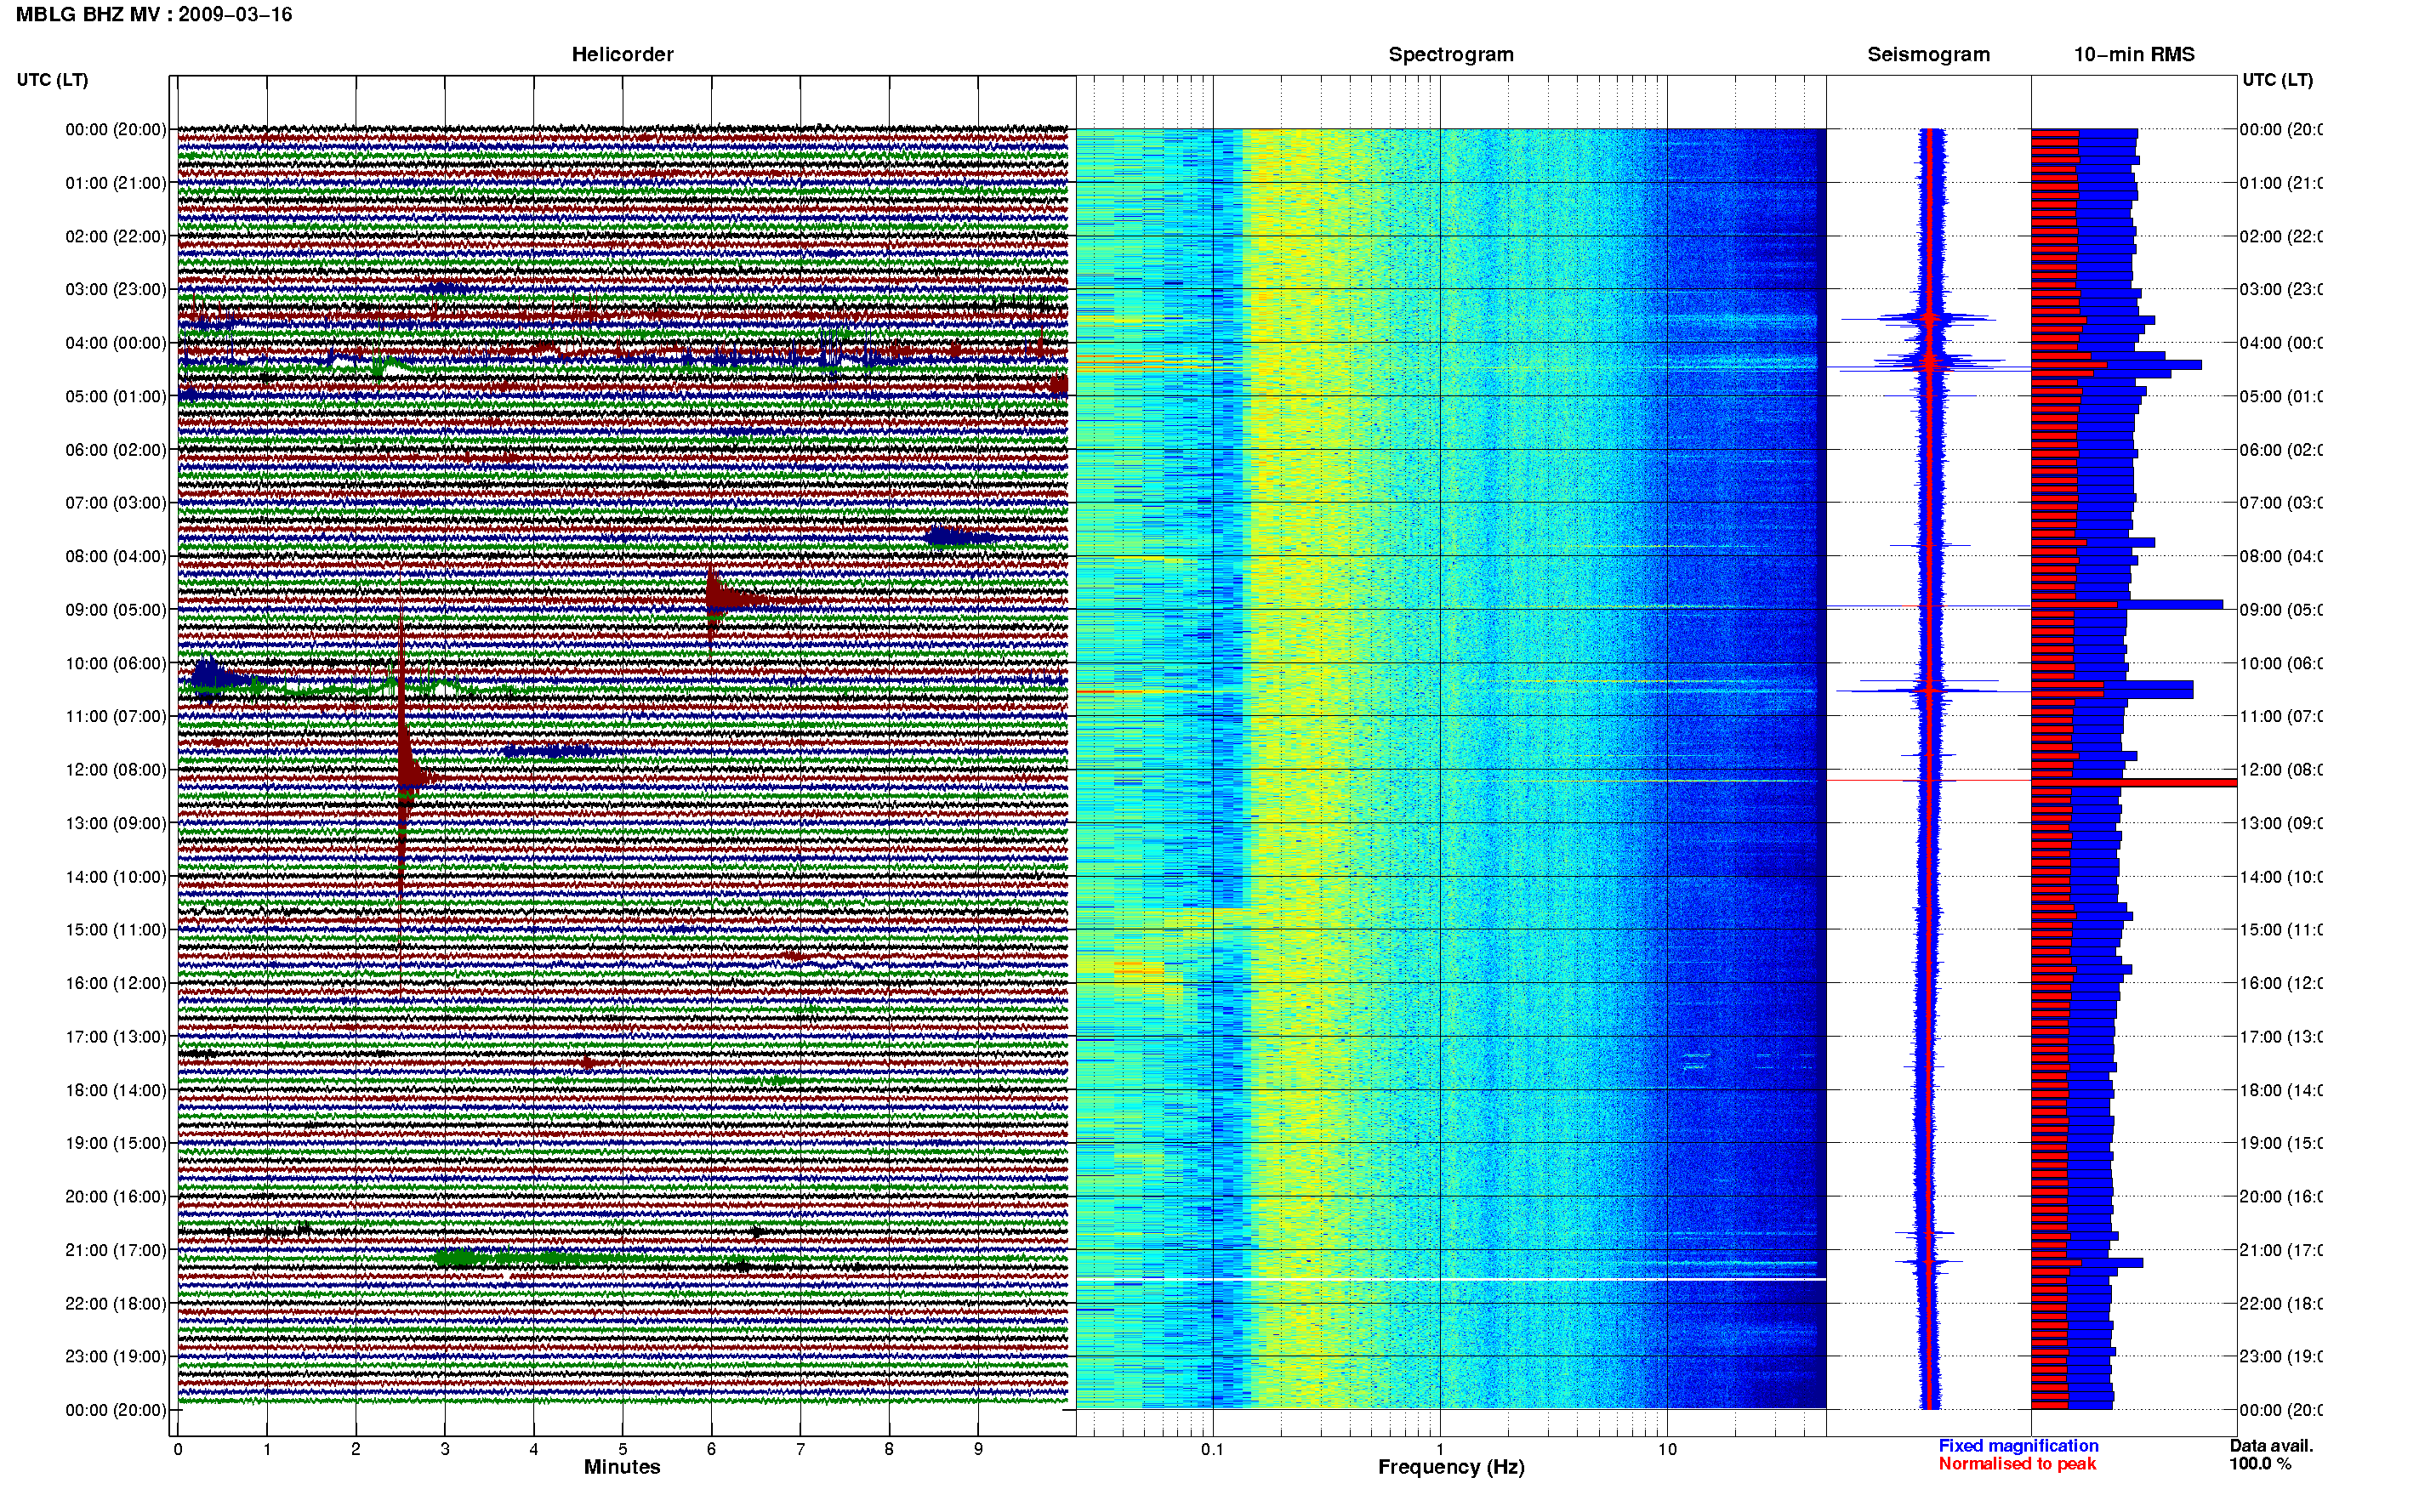Image resolution: width=2419 pixels, height=1512 pixels.
Task: Click the '0' tick on the Minutes axis
Action: tap(178, 1449)
